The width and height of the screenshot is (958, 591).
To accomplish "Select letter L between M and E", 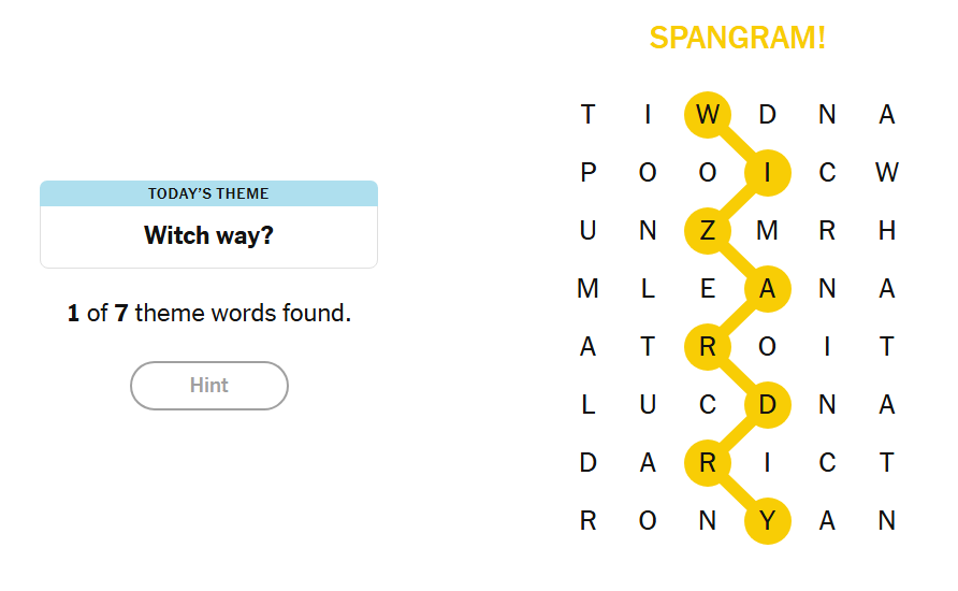I will (x=648, y=290).
